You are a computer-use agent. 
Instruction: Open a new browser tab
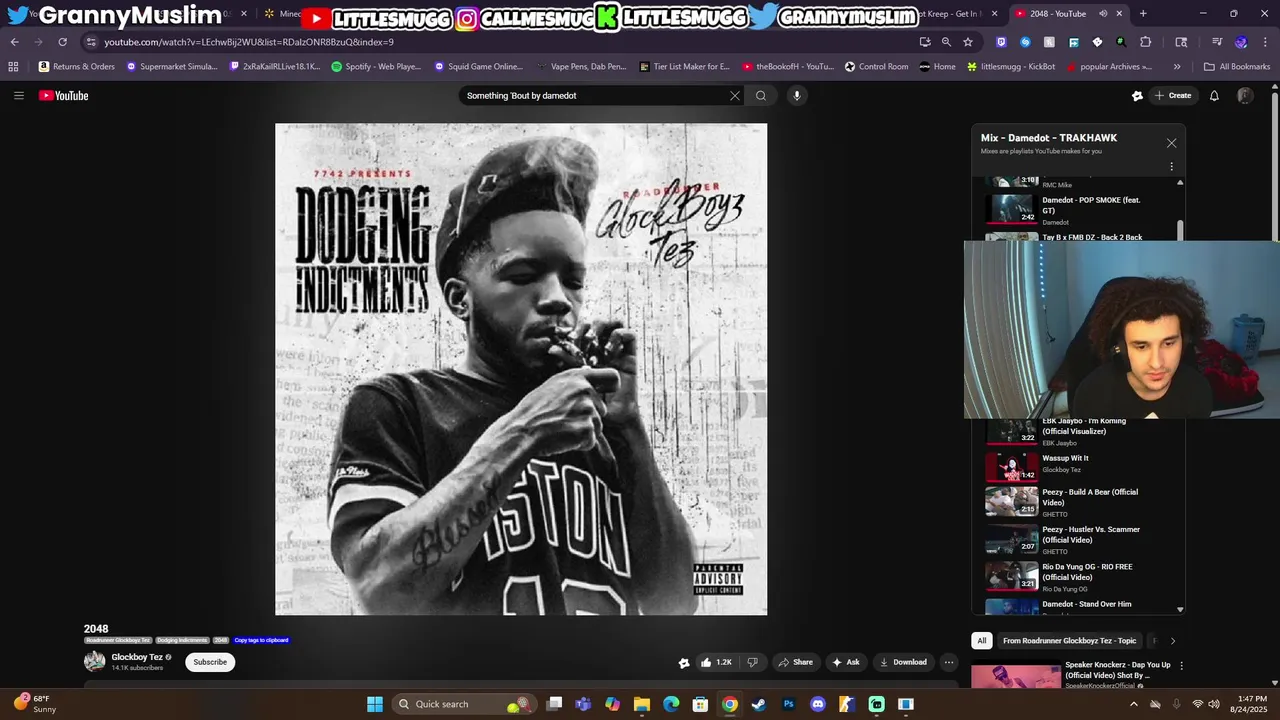pos(1143,14)
